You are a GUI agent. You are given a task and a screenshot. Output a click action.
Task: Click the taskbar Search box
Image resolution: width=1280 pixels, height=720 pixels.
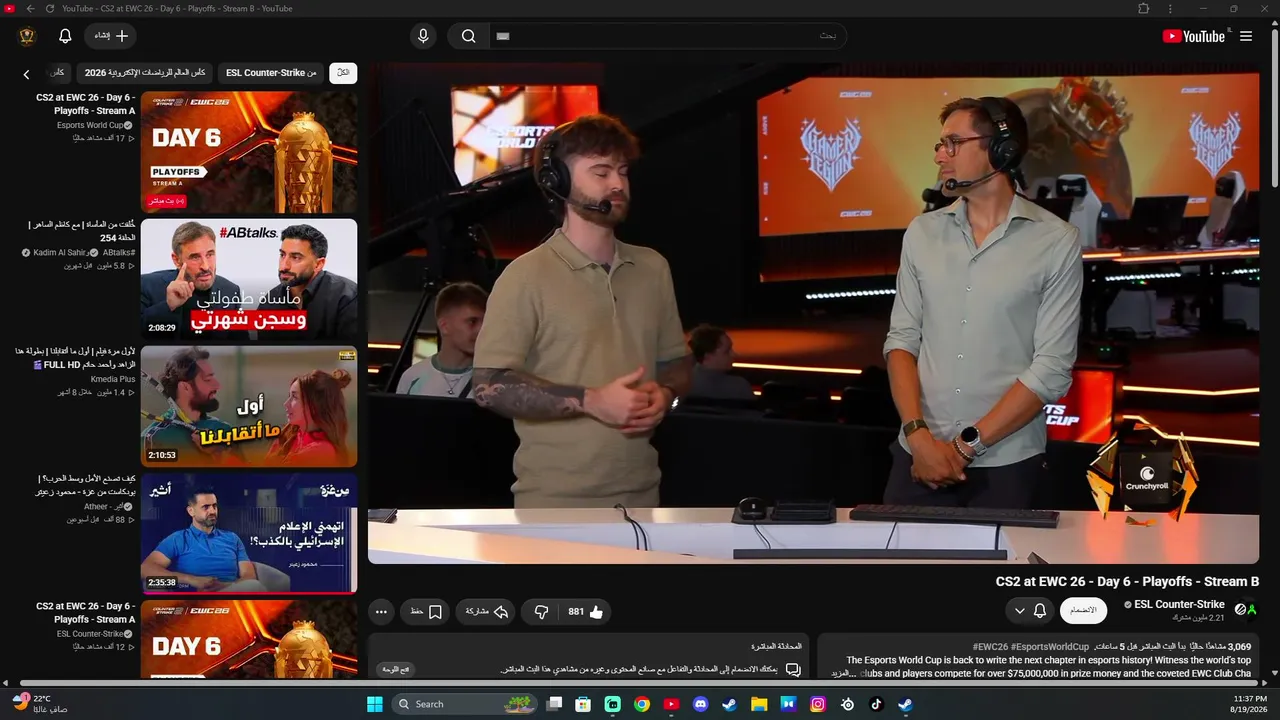[x=465, y=704]
